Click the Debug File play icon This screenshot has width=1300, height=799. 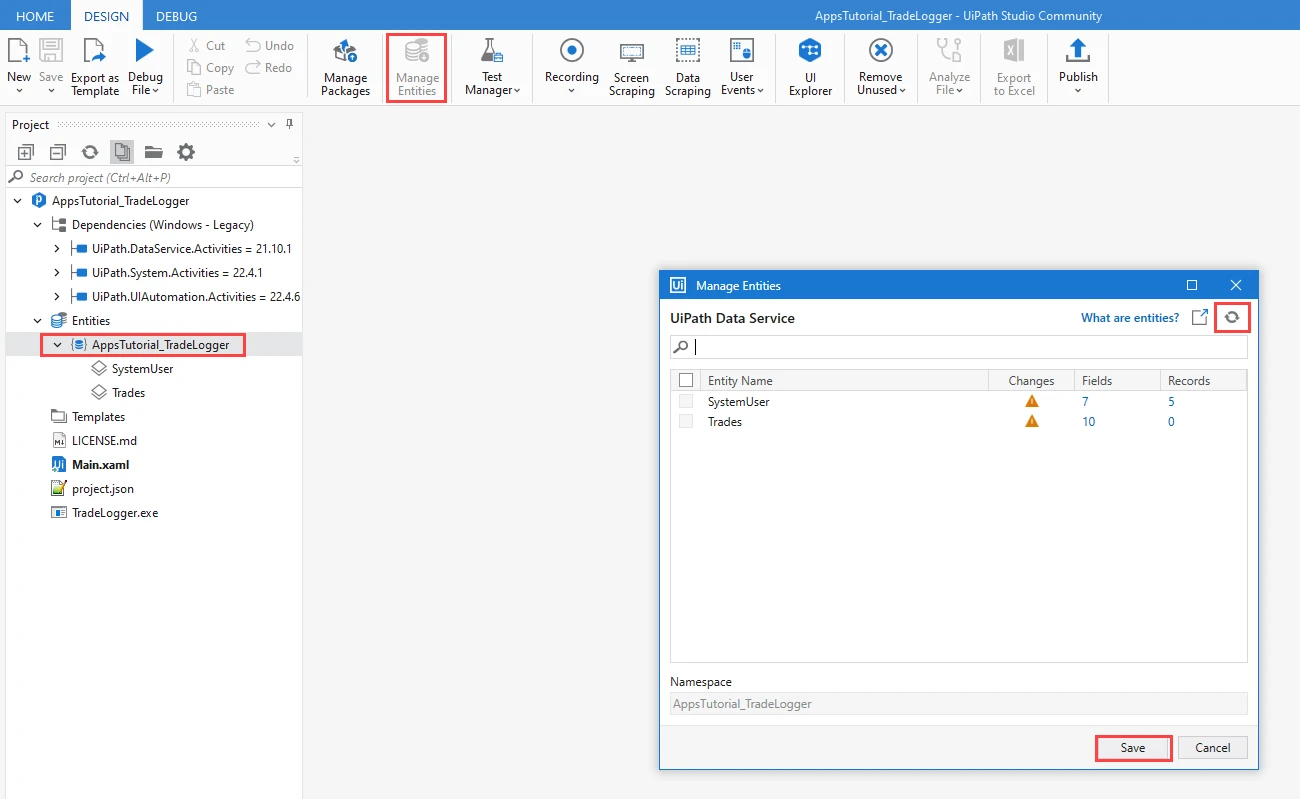pyautogui.click(x=145, y=50)
